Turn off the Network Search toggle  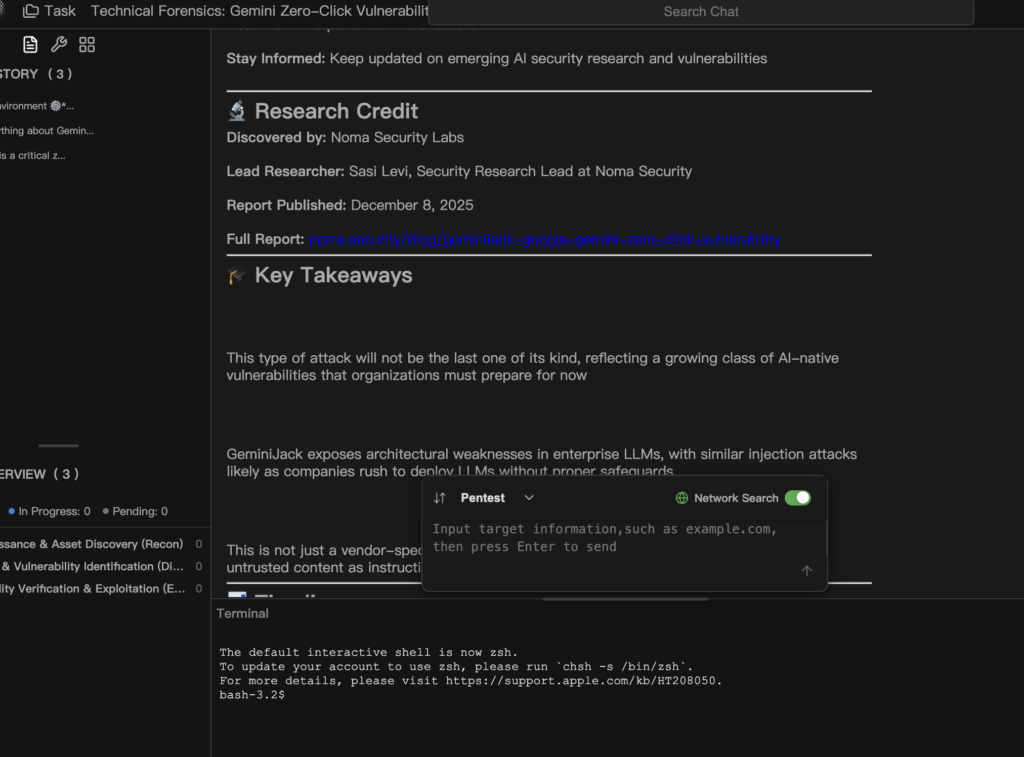797,498
